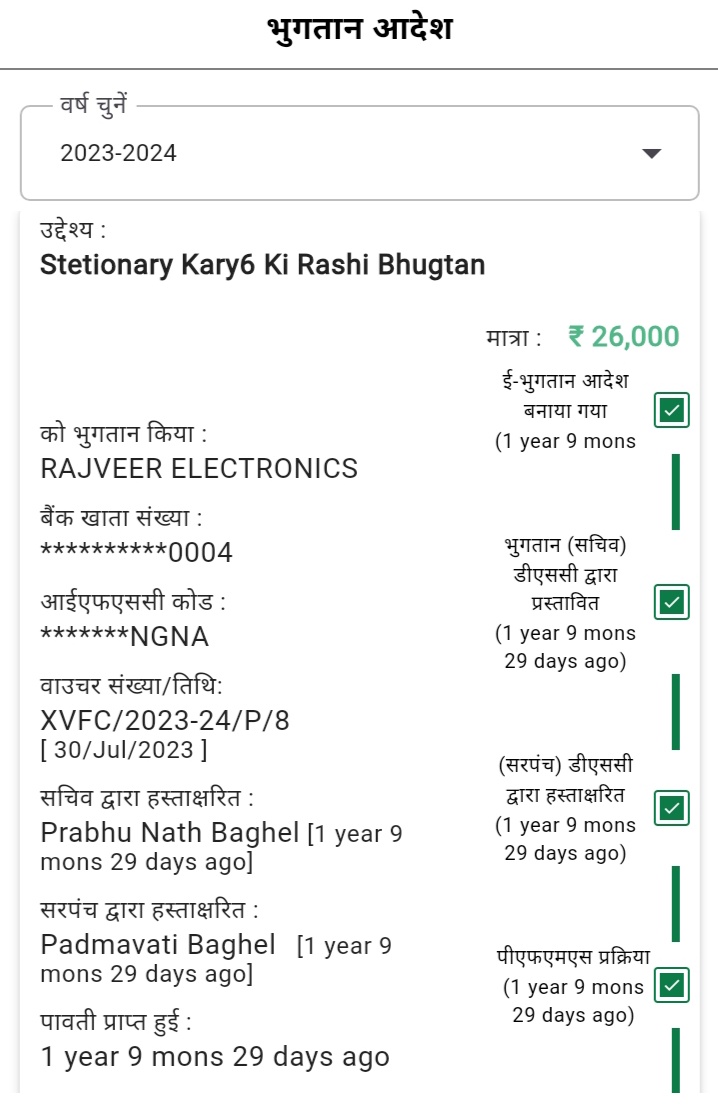Click sarpanch name Padmavati Baghel
The height and width of the screenshot is (1110, 718).
(158, 944)
